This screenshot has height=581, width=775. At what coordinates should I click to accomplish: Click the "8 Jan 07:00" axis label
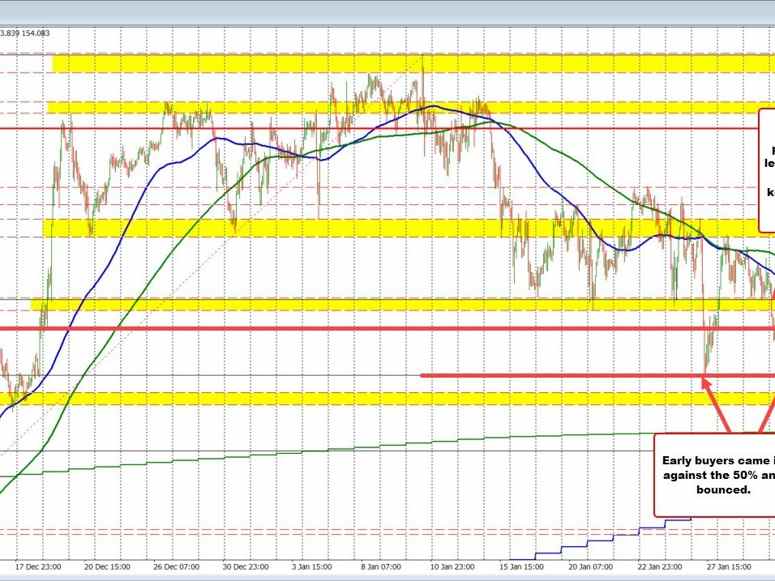click(381, 566)
